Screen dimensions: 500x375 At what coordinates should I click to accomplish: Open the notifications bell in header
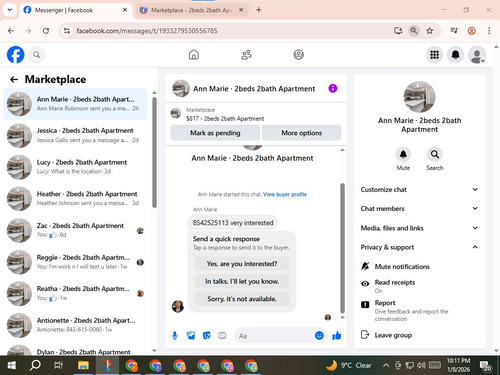pos(455,55)
